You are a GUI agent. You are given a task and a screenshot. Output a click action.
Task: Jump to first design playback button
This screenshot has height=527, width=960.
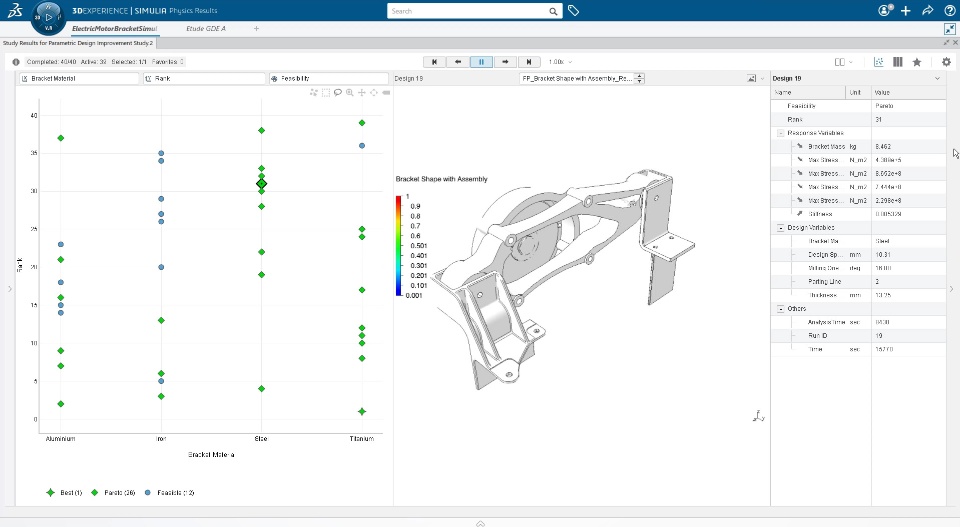(x=435, y=62)
